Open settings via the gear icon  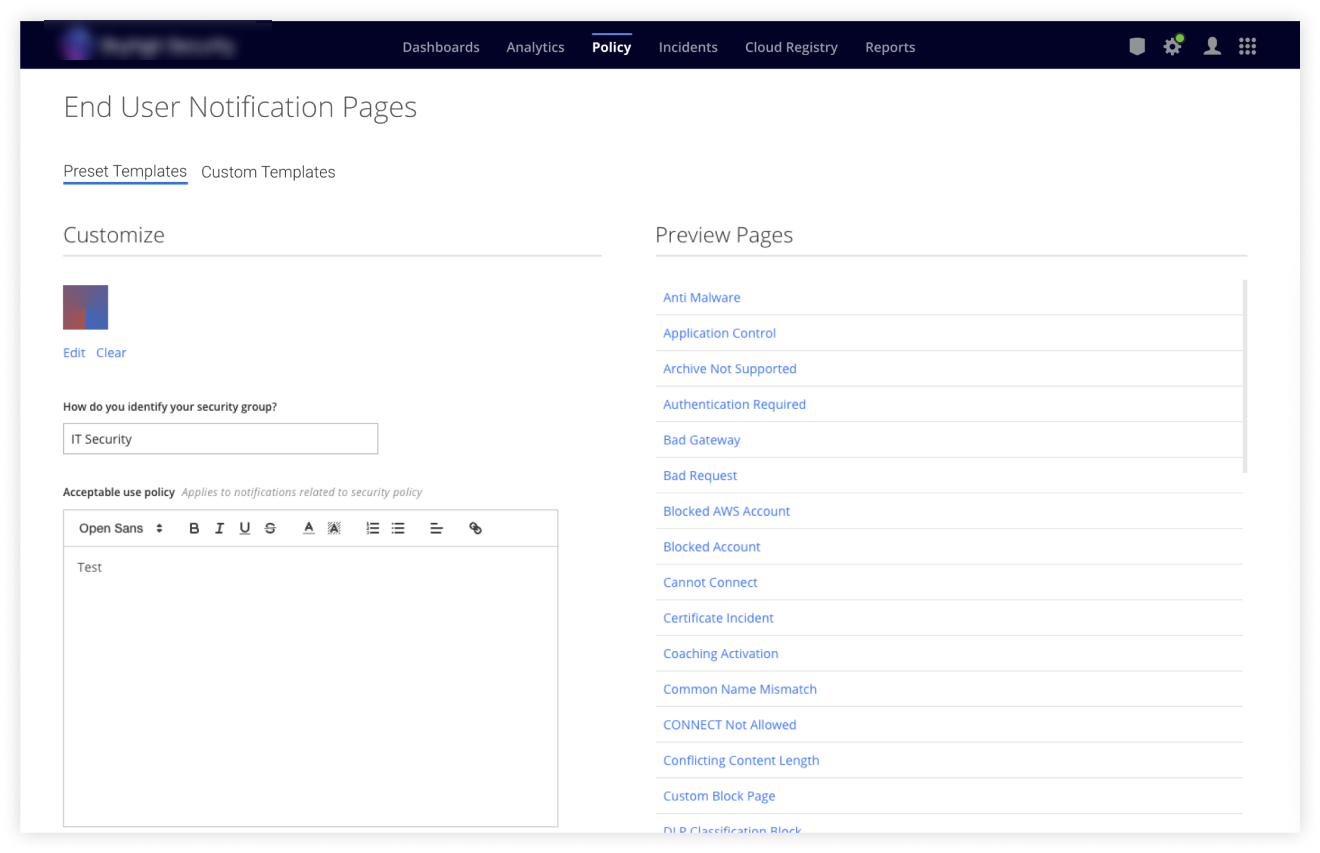point(1172,46)
